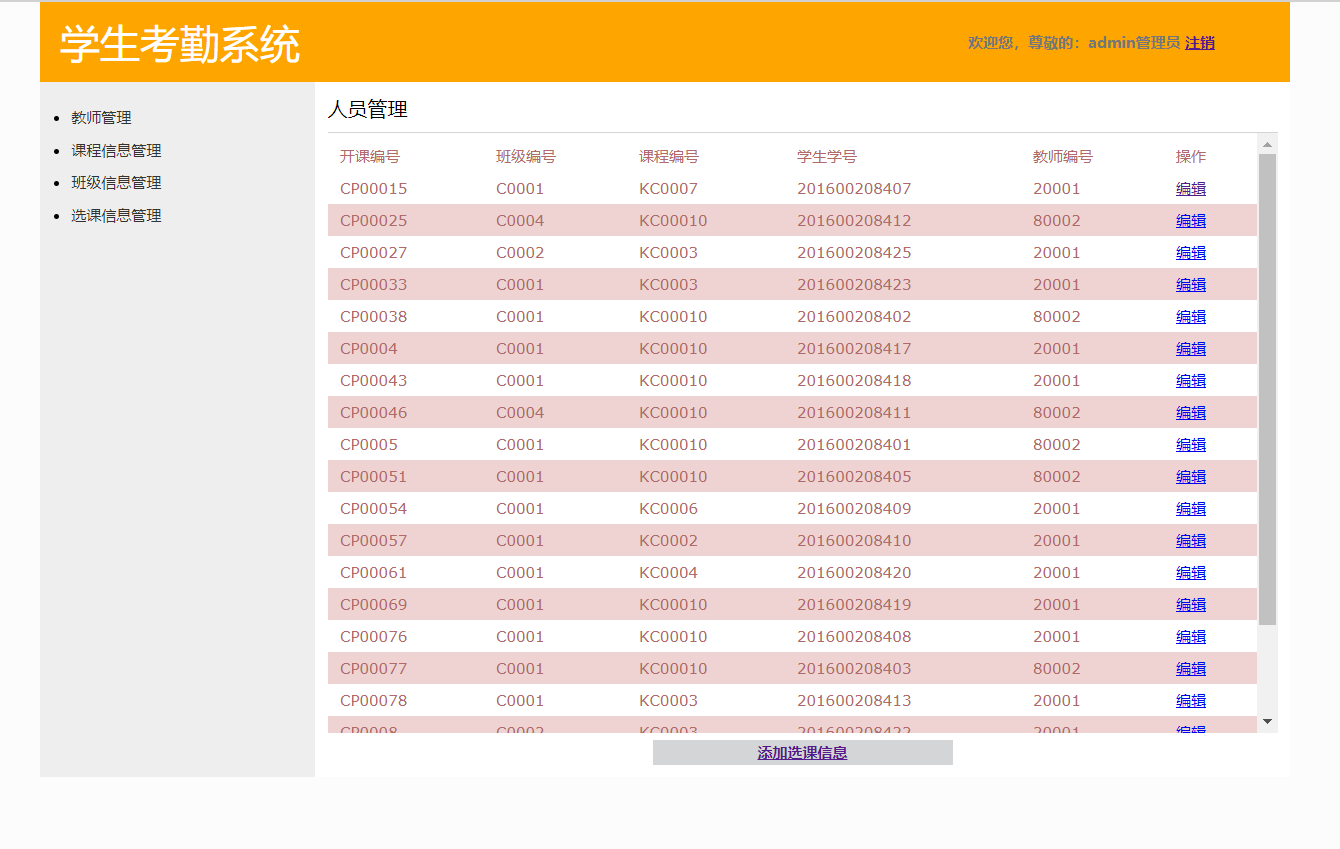The image size is (1340, 849).
Task: Click the 注销 logout link
Action: [1200, 43]
